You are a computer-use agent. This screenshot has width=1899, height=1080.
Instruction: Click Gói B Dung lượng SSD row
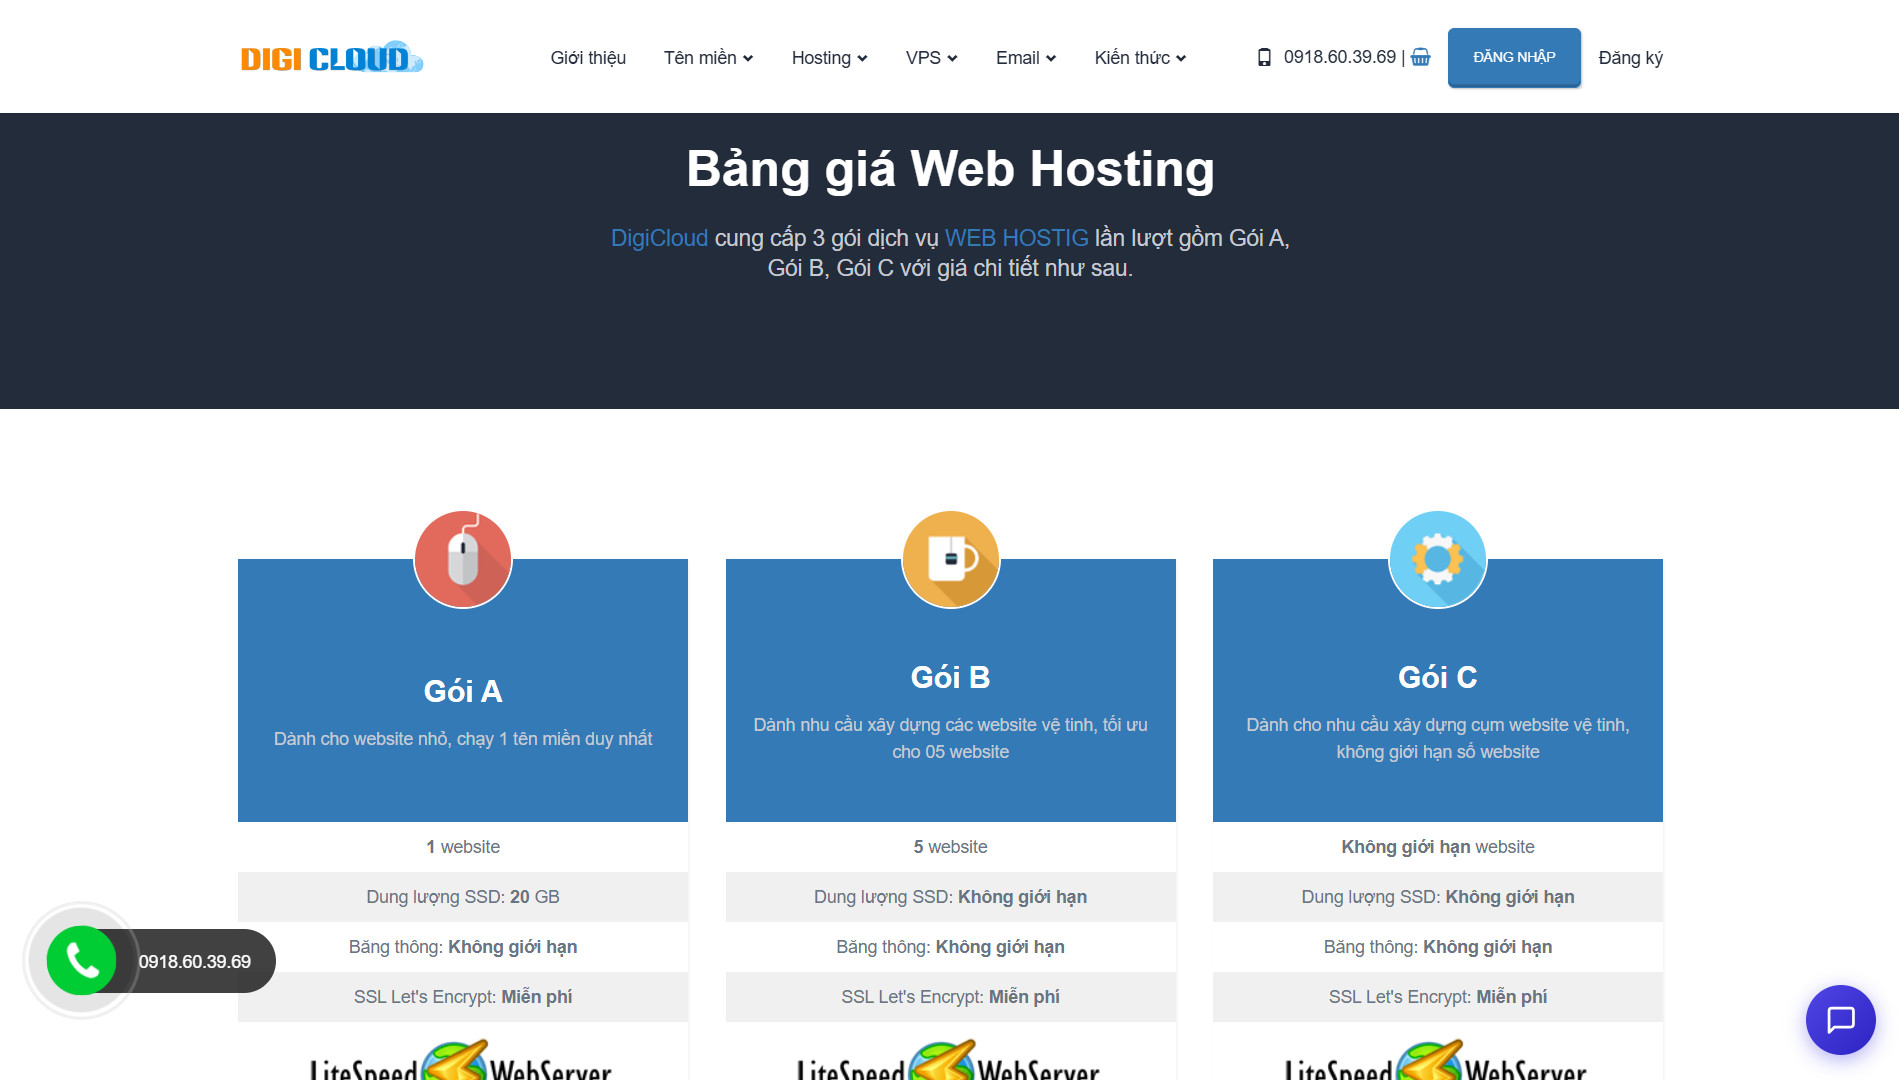[950, 897]
